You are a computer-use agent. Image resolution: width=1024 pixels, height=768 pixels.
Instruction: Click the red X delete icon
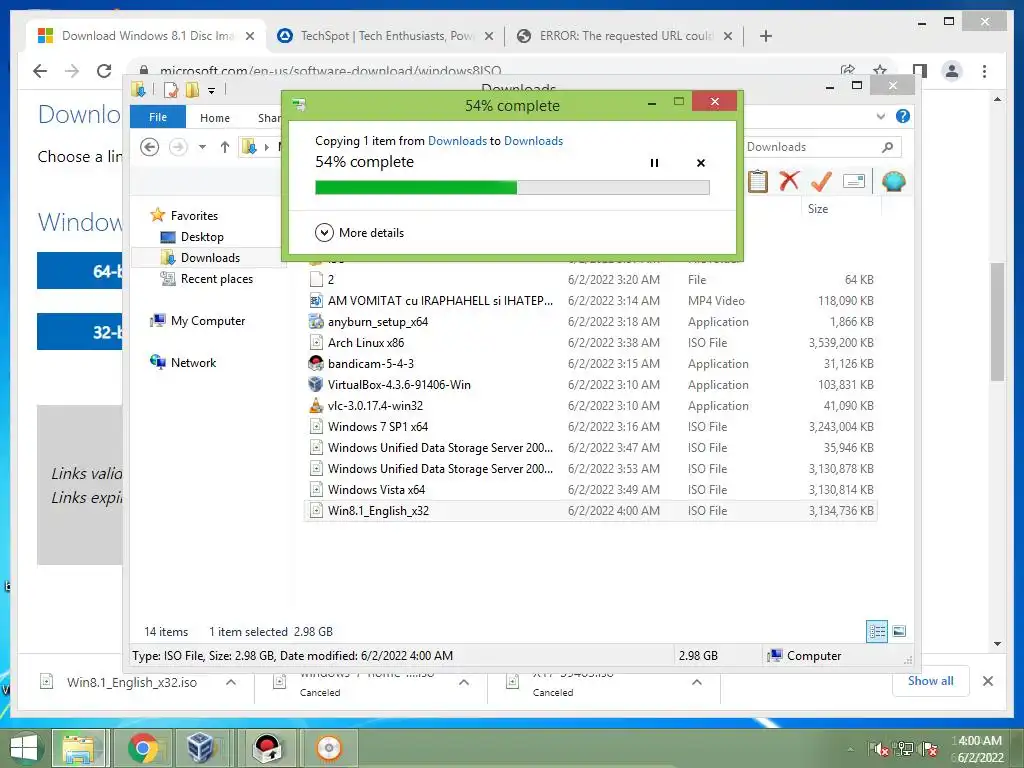(789, 181)
